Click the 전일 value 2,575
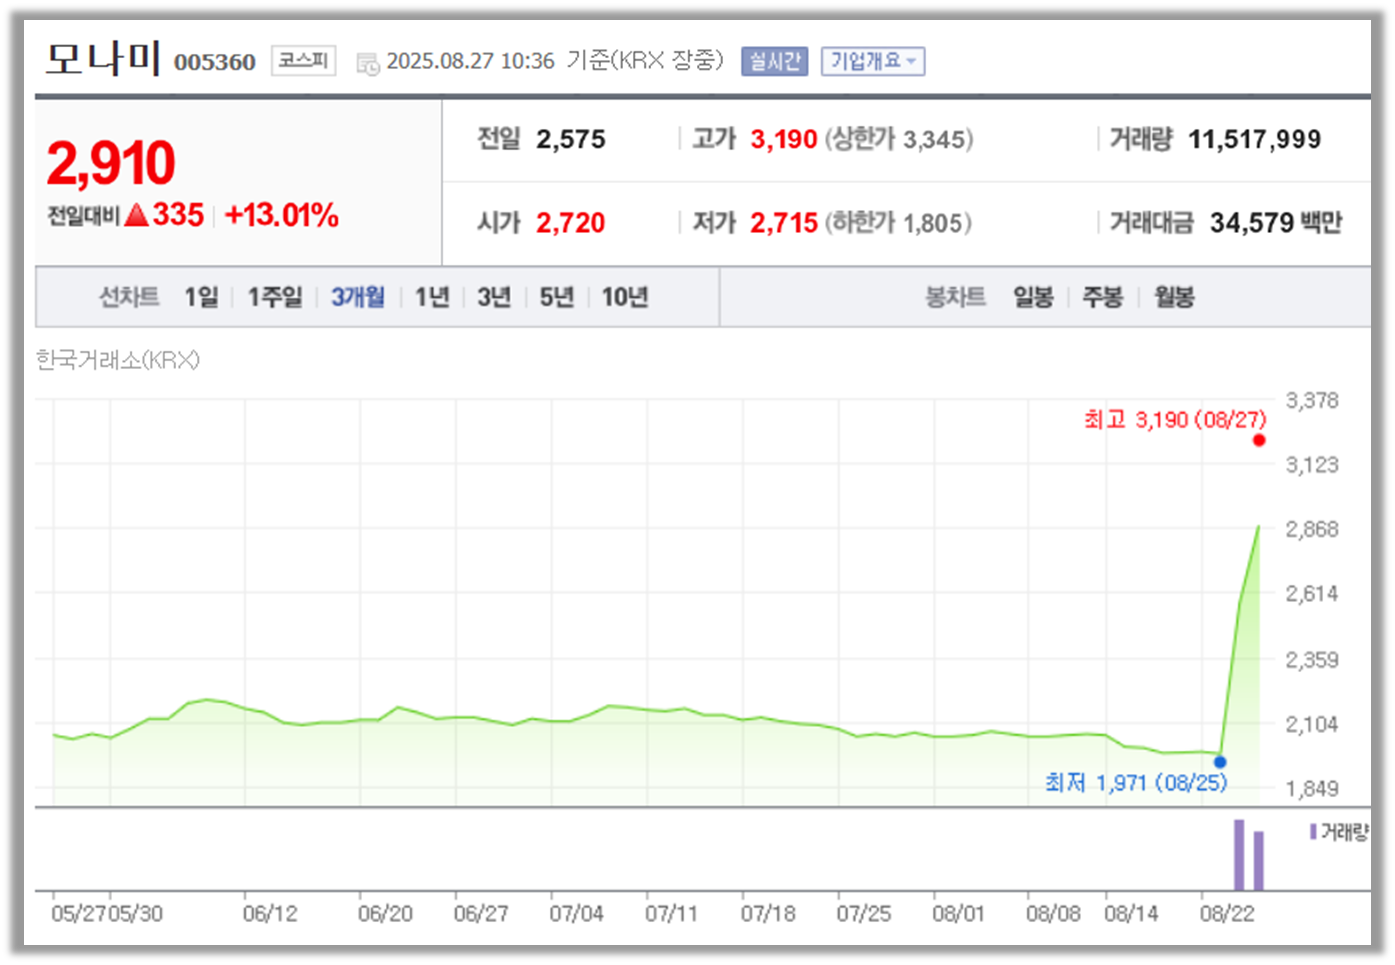 571,139
